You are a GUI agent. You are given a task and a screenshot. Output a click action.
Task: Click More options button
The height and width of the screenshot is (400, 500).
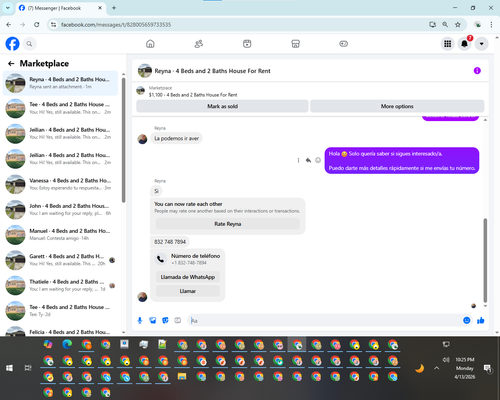[397, 106]
